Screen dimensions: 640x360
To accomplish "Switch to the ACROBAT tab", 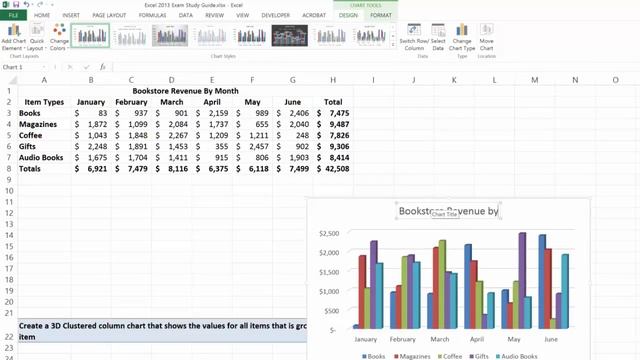I will (x=314, y=15).
